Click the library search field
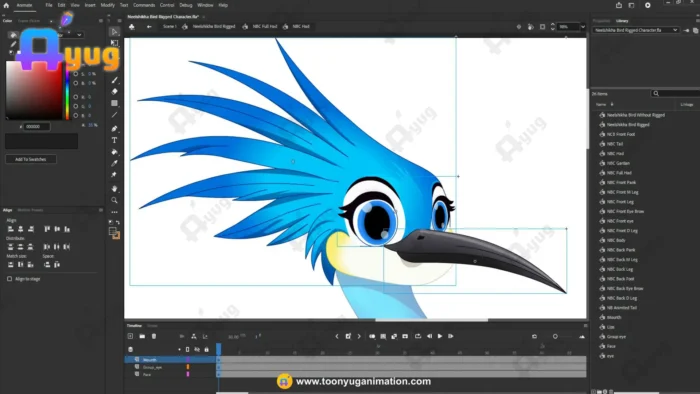Image resolution: width=700 pixels, height=394 pixels. pos(675,93)
